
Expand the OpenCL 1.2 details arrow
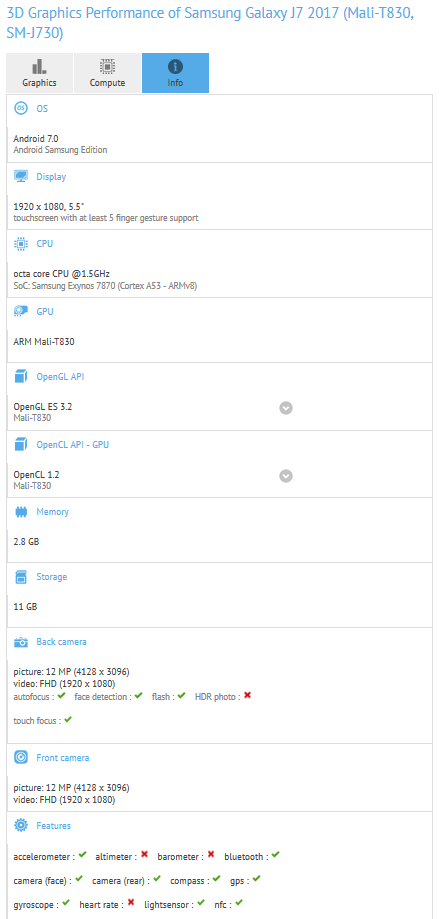(286, 476)
